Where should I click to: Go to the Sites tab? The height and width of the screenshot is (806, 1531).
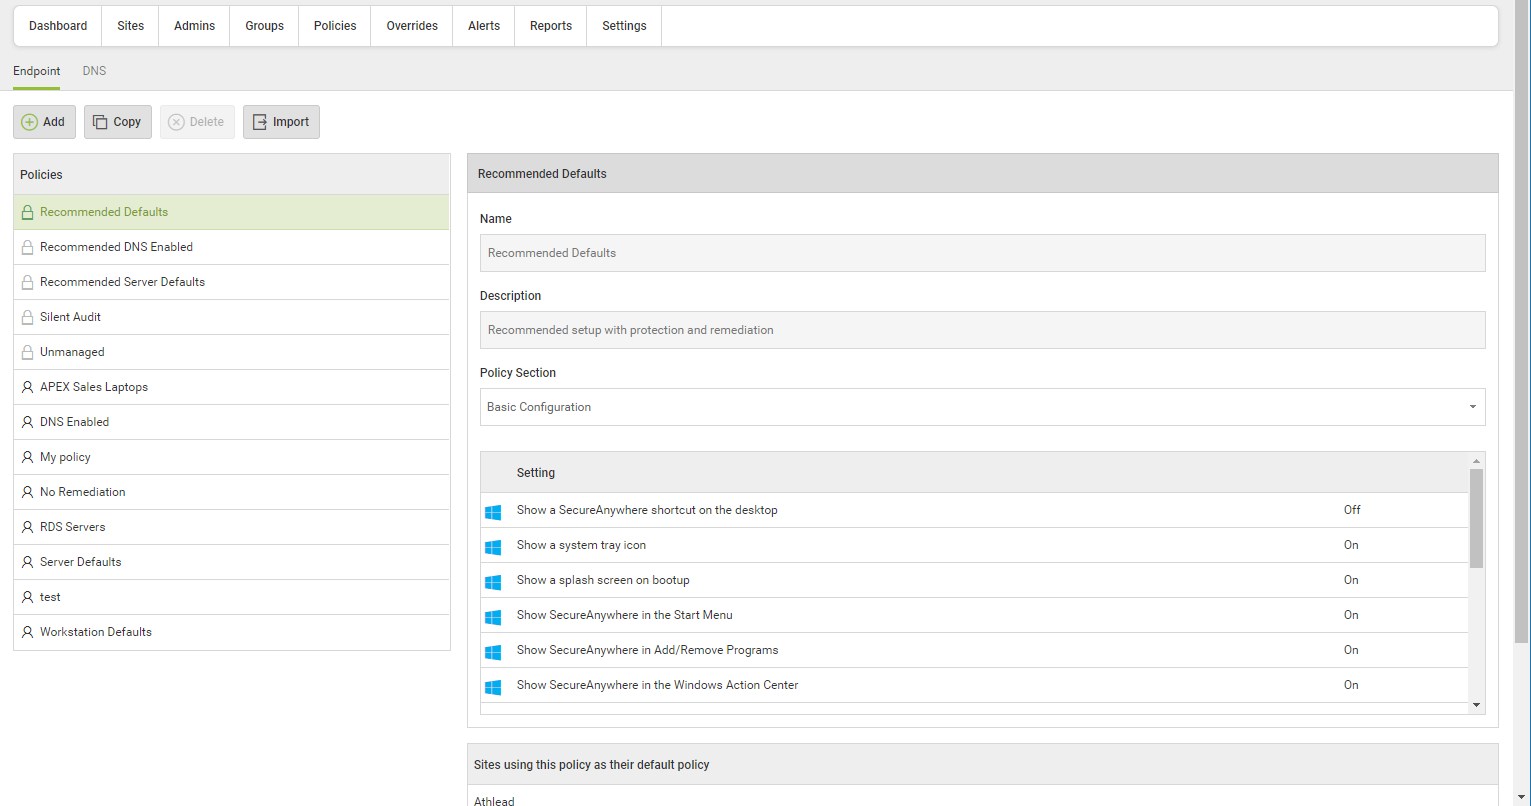coord(131,26)
